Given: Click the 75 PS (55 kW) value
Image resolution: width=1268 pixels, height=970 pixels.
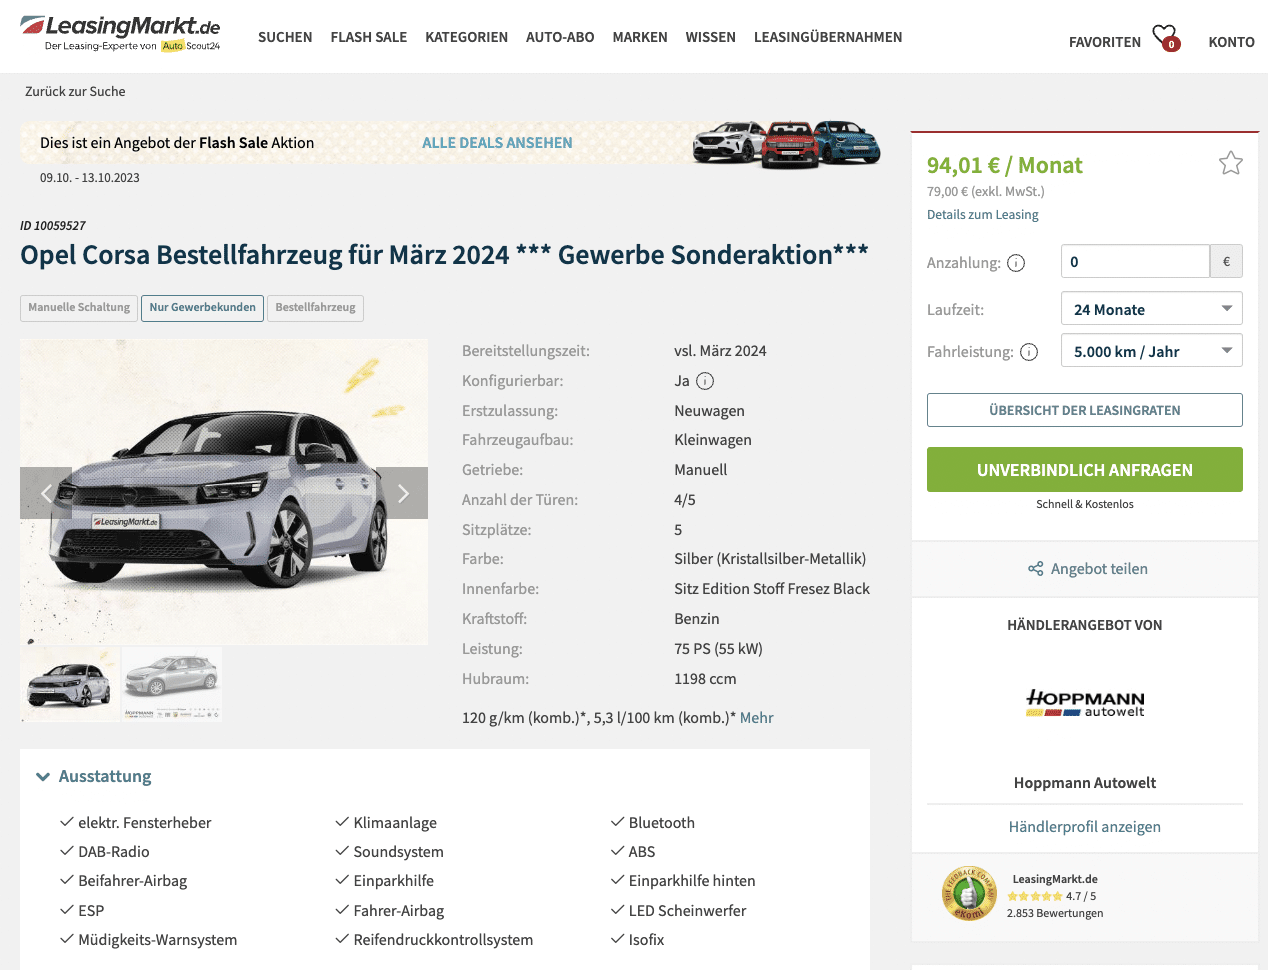Looking at the screenshot, I should point(718,649).
